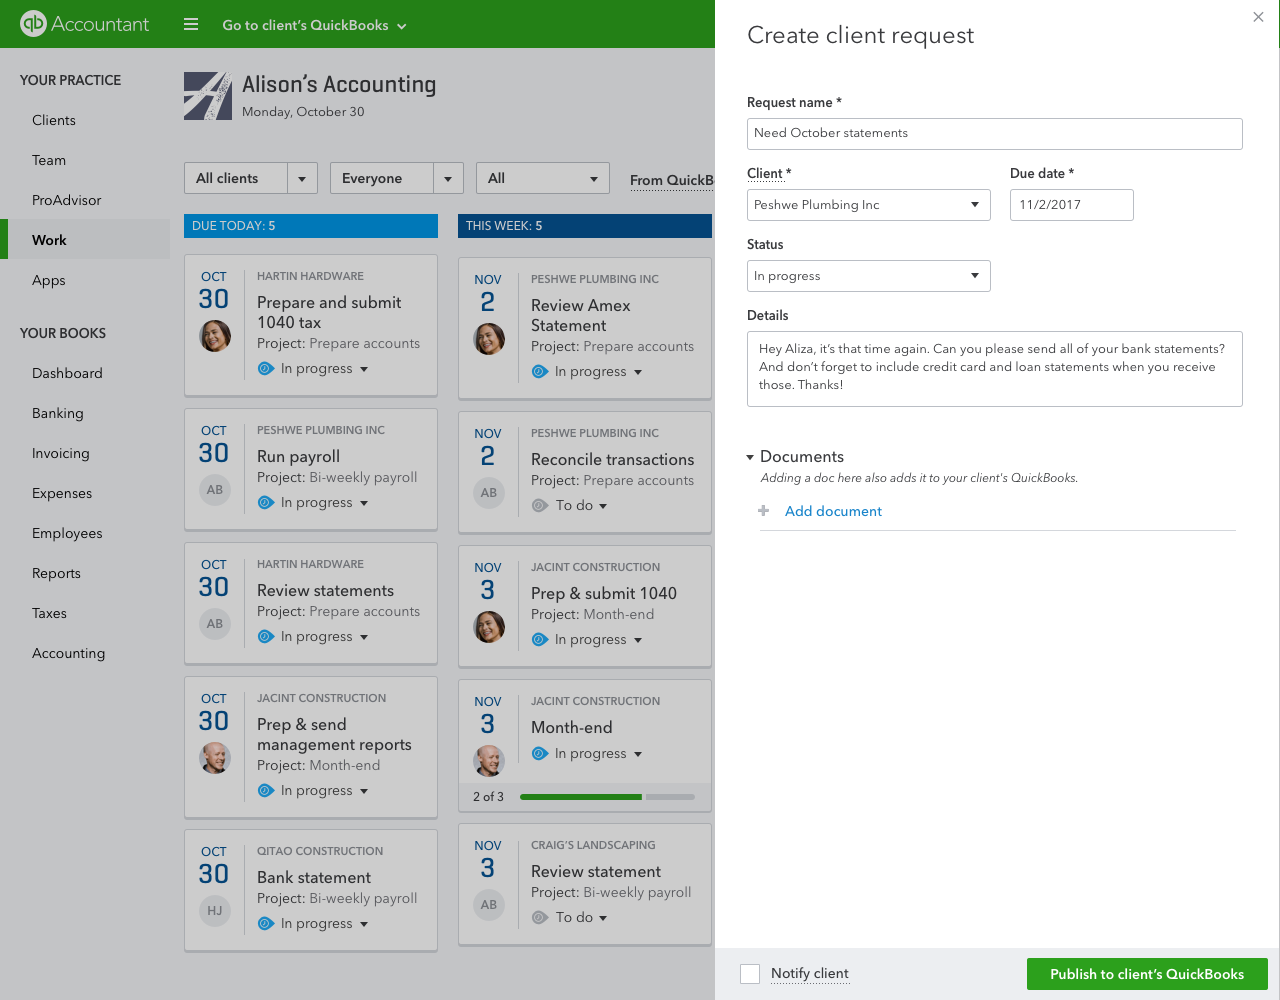The image size is (1280, 1000).
Task: Click the Month-end 2 of 3 progress bar
Action: point(607,797)
